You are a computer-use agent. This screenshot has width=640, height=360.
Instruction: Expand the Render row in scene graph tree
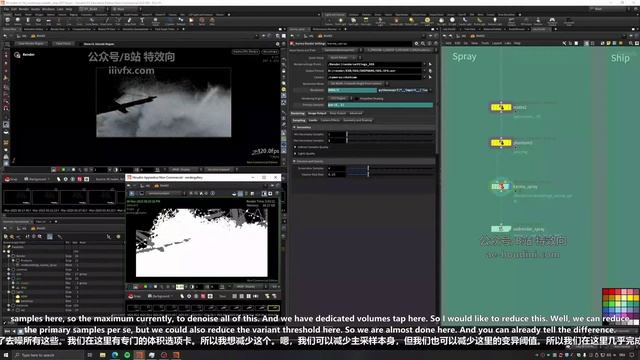pyautogui.click(x=9, y=256)
